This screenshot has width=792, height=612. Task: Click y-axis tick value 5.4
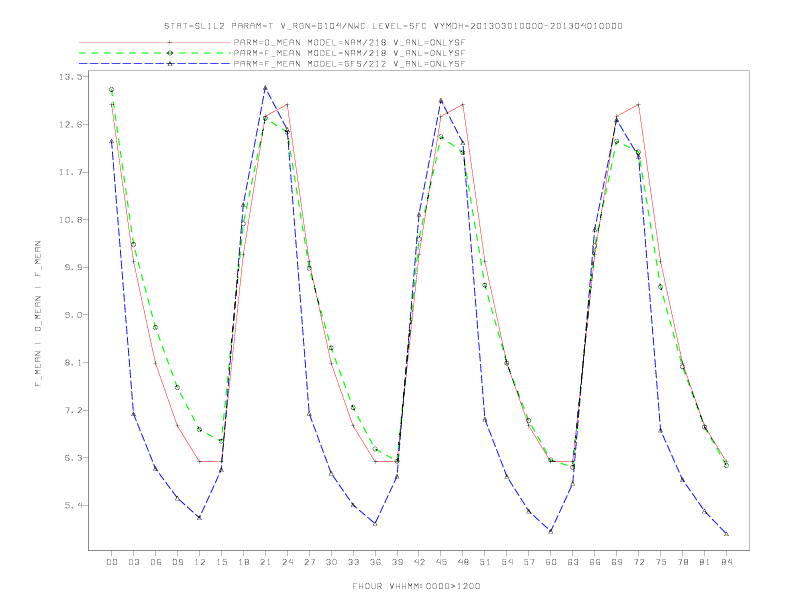point(73,505)
